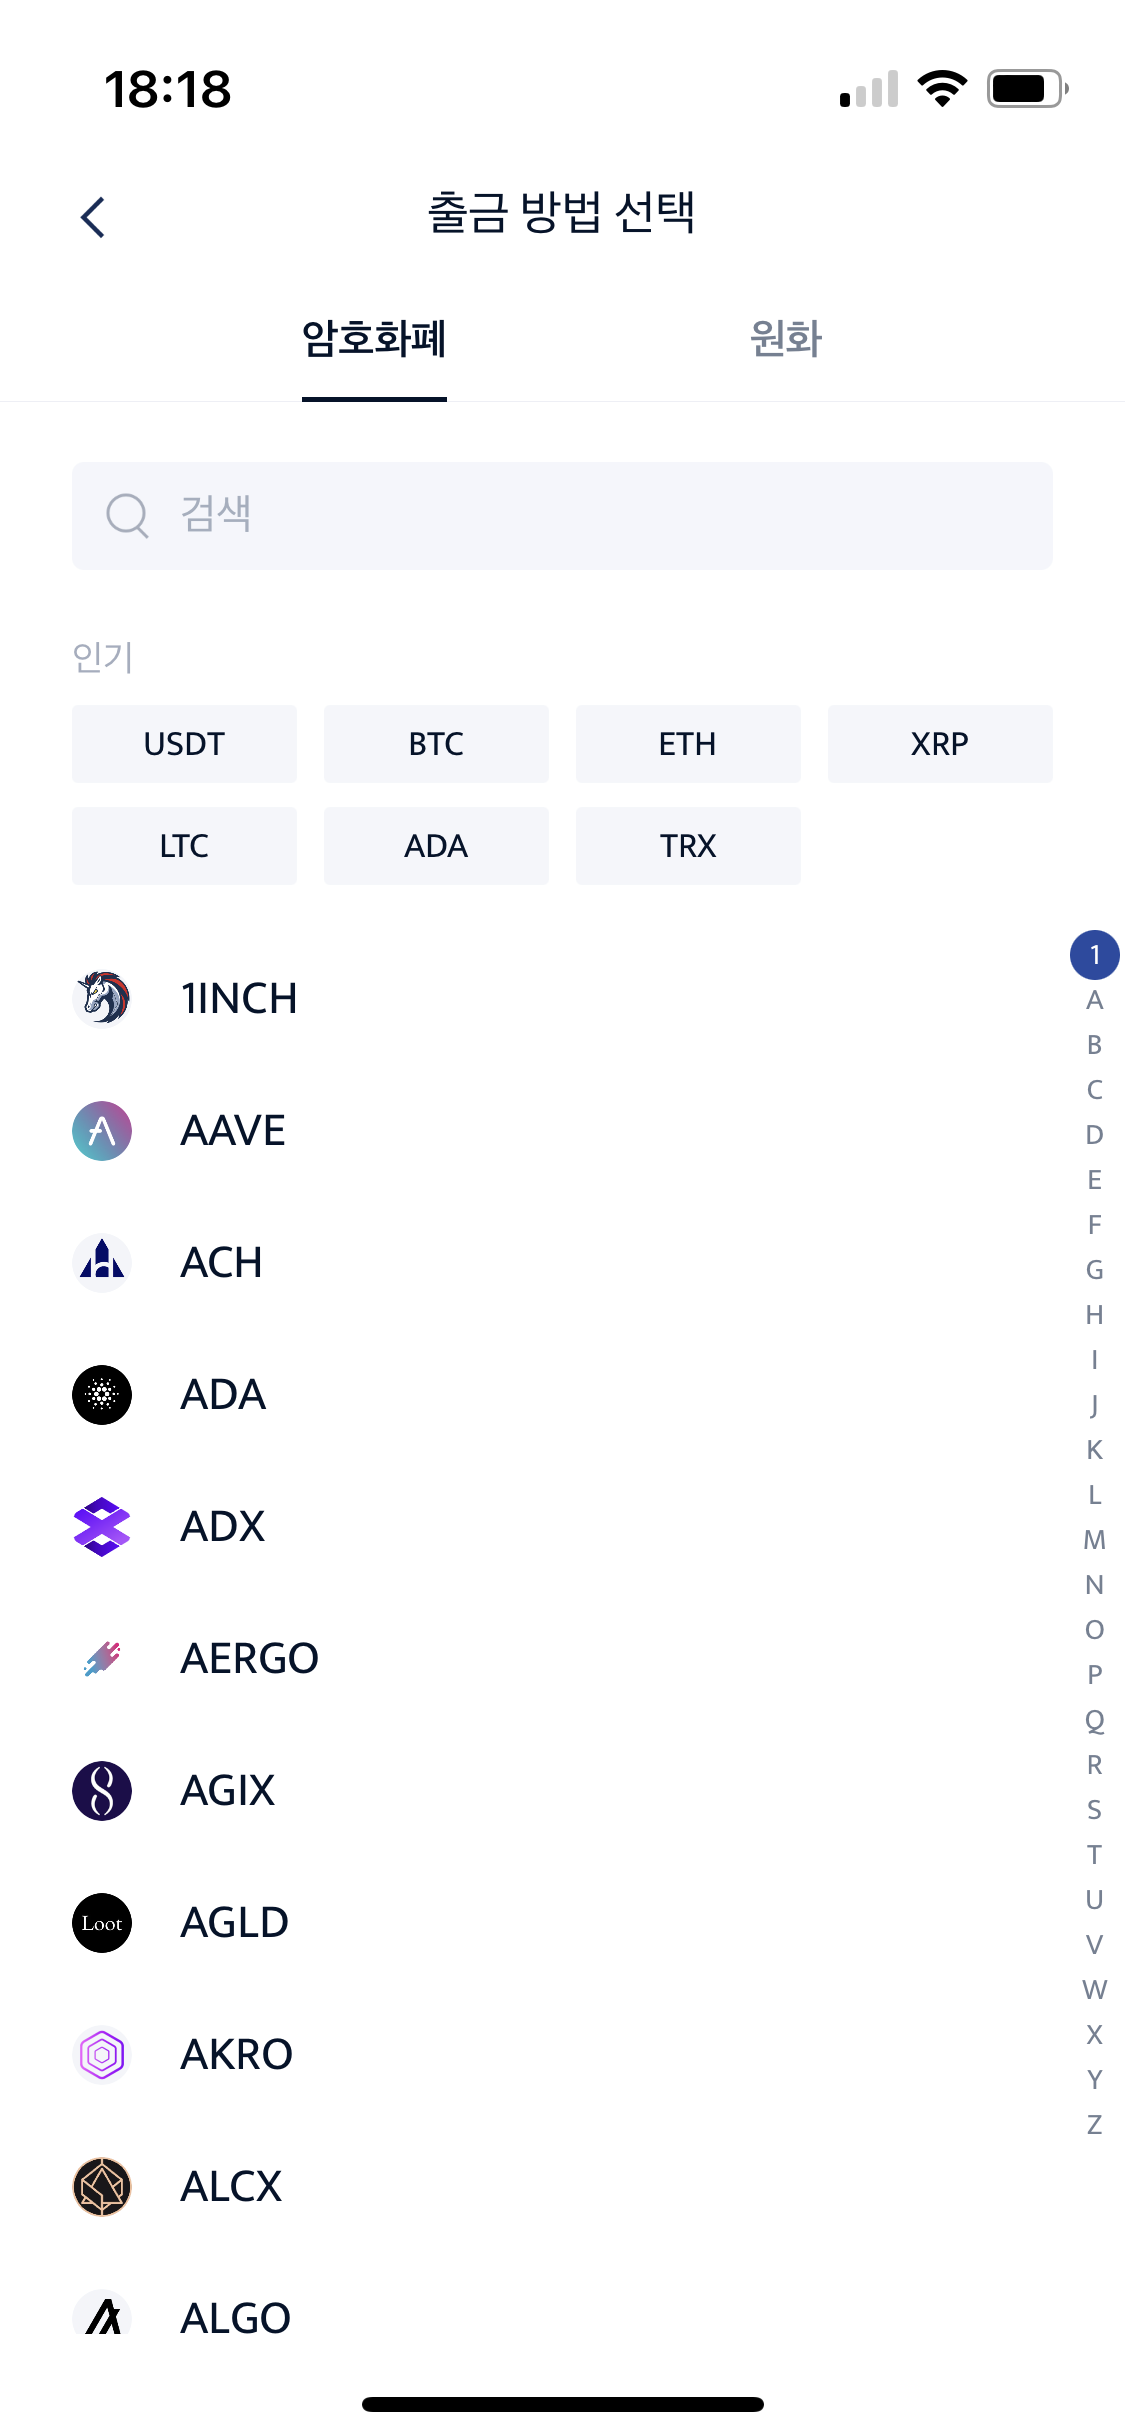Select the AGIX coin logo

102,1790
